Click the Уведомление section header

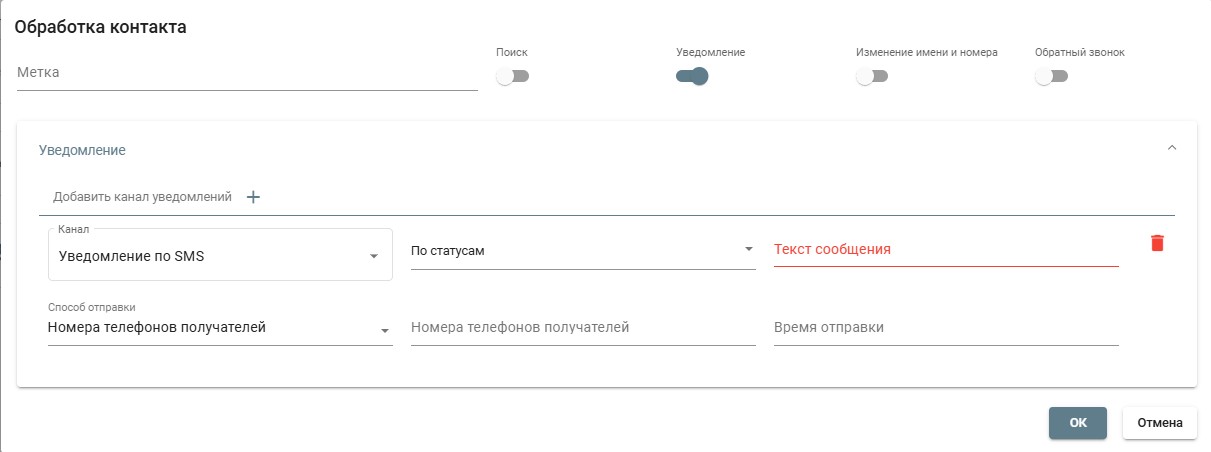pyautogui.click(x=82, y=150)
